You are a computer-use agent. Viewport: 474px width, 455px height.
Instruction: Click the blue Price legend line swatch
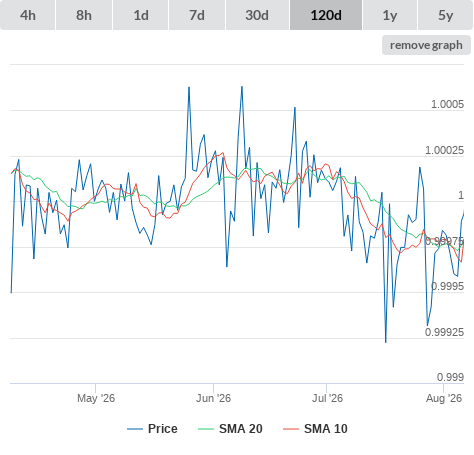pos(135,429)
